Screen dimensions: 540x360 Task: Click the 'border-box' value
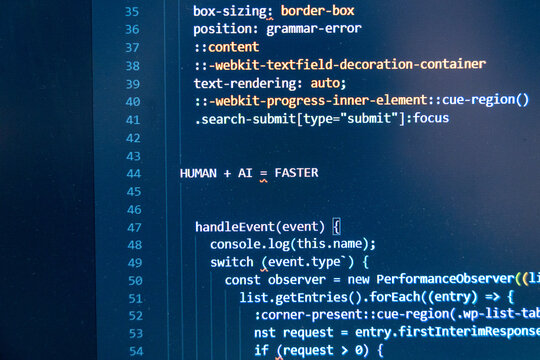[318, 11]
